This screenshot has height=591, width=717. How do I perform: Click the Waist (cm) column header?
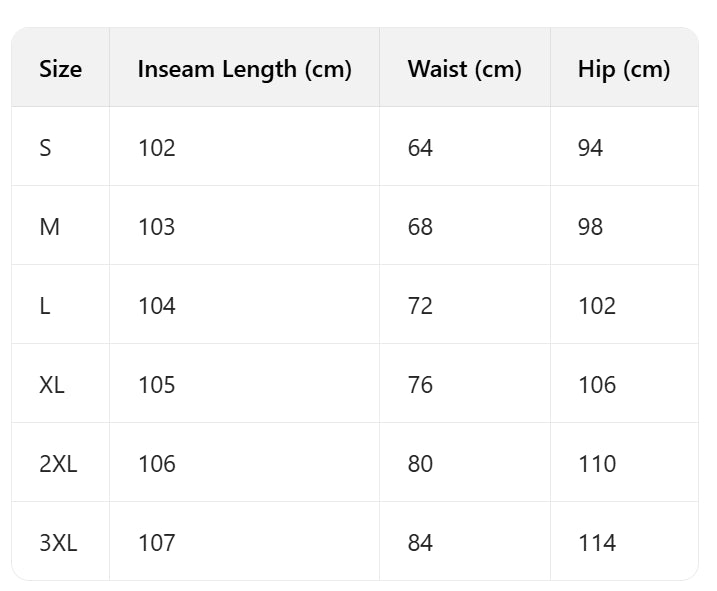coord(464,69)
